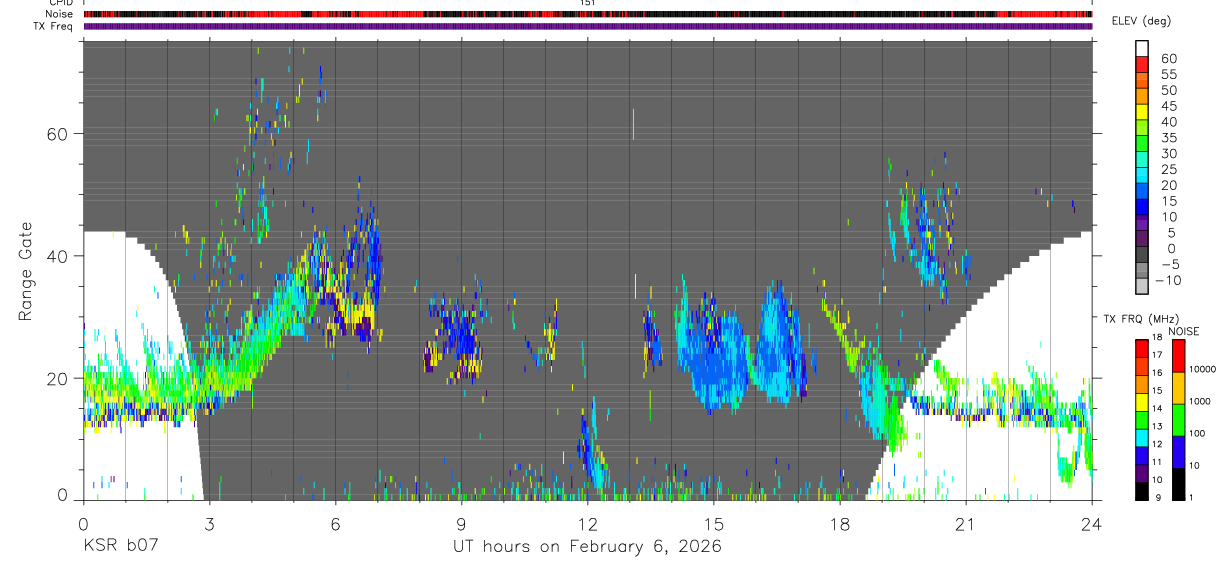Click the red 18 MHz TX frequency swatch
1228x567 pixels.
click(x=1142, y=347)
